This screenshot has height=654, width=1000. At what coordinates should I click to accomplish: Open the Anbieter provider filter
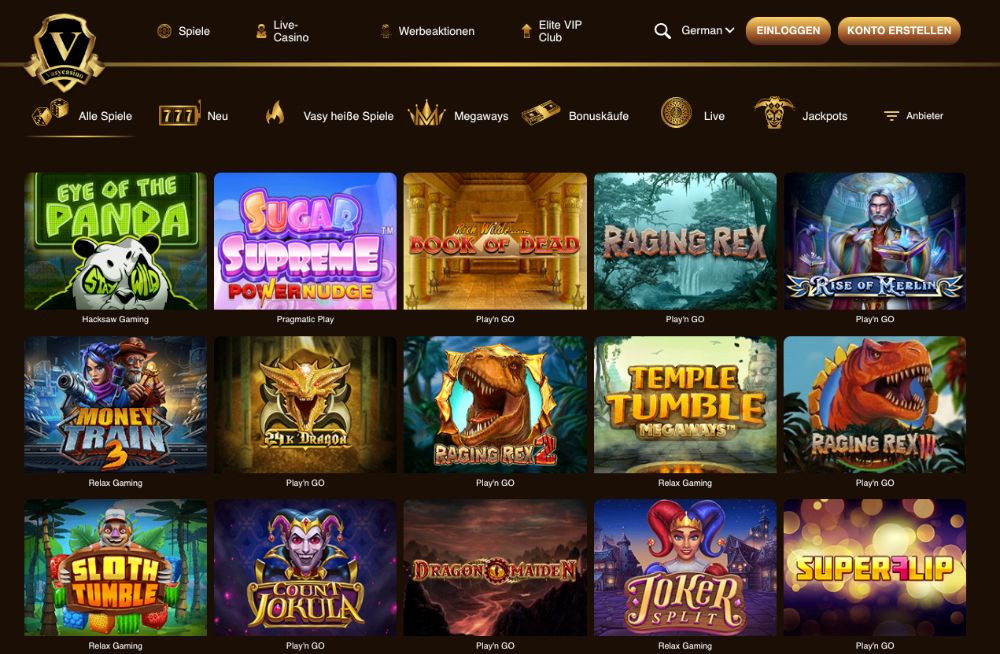coord(913,115)
